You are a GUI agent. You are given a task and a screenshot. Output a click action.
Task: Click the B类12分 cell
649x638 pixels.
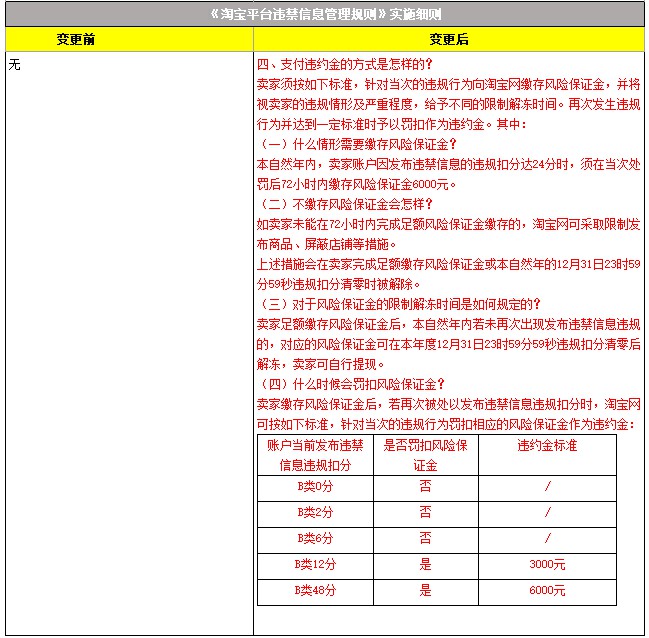pyautogui.click(x=315, y=564)
